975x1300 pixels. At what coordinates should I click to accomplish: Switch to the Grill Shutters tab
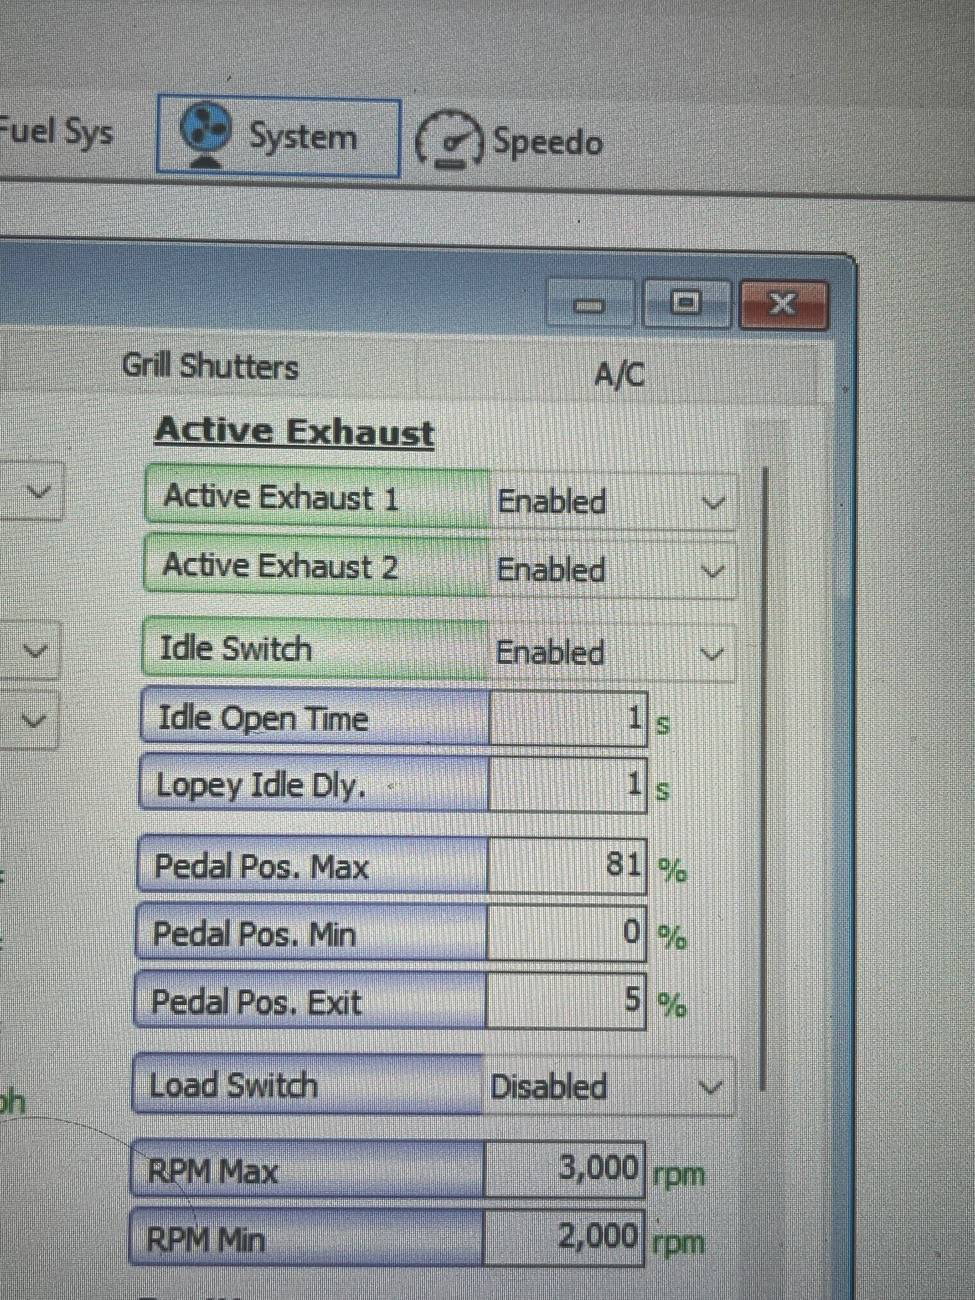tap(210, 366)
